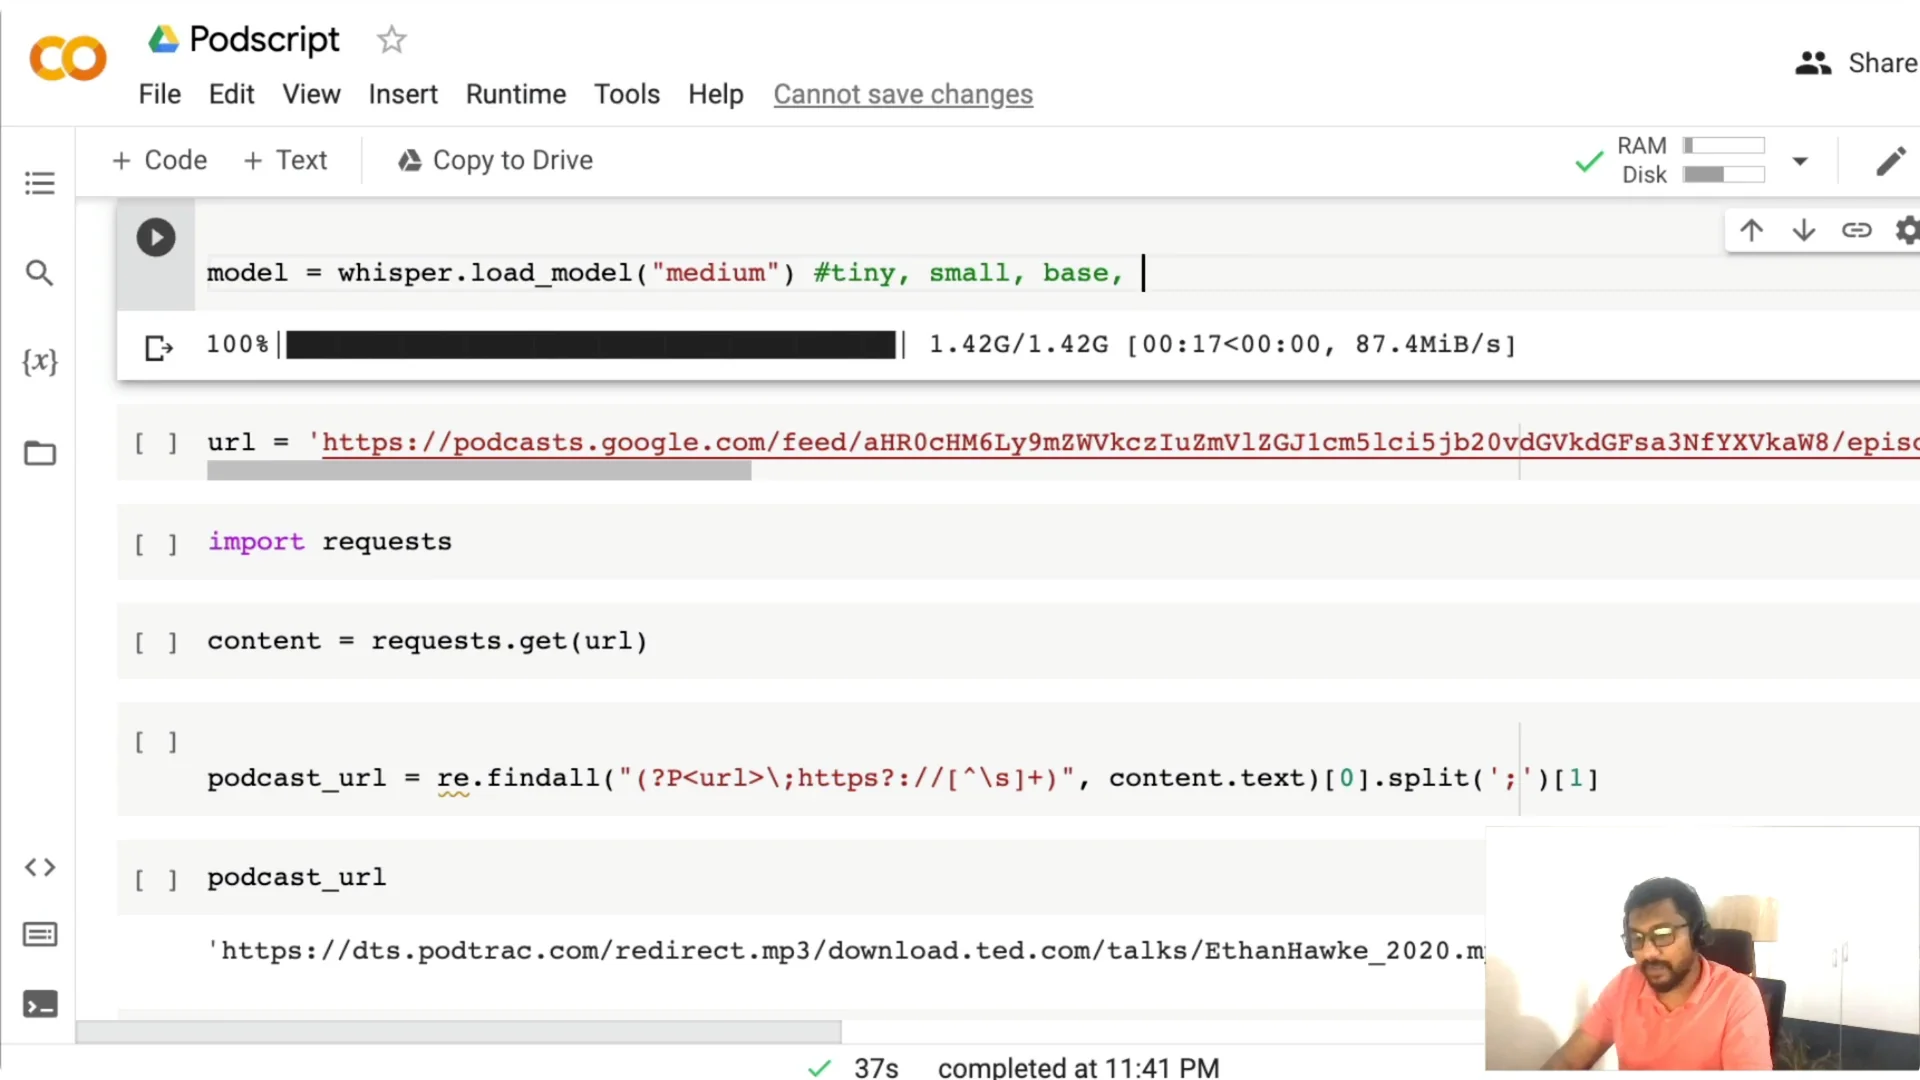Open the Runtime menu
Viewport: 1920px width, 1080px height.
pos(515,94)
